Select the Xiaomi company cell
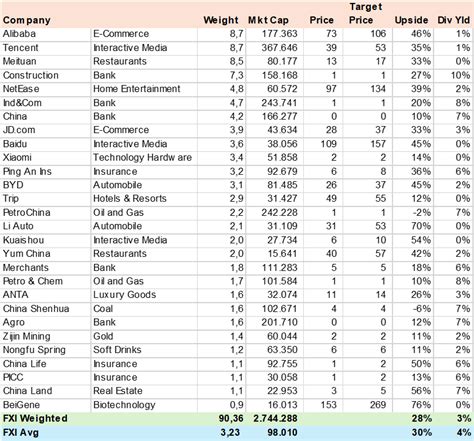Screen dimensions: 474x441 (45, 158)
